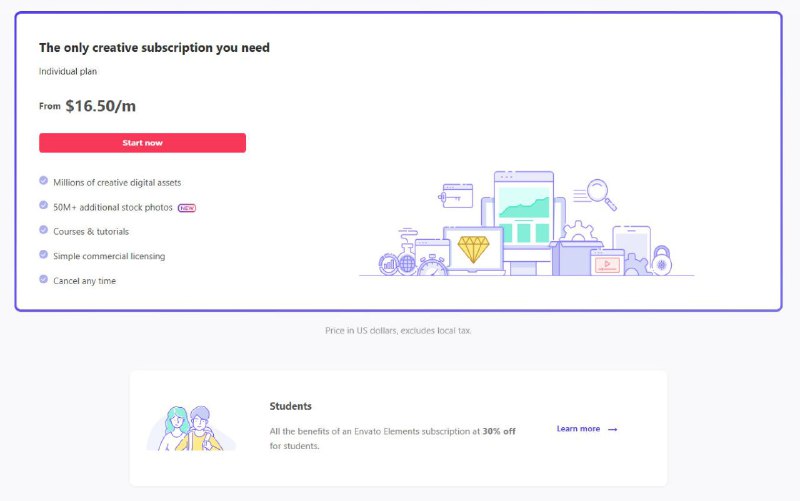Click the red Start now button
Viewport: 800px width, 501px height.
tap(142, 143)
